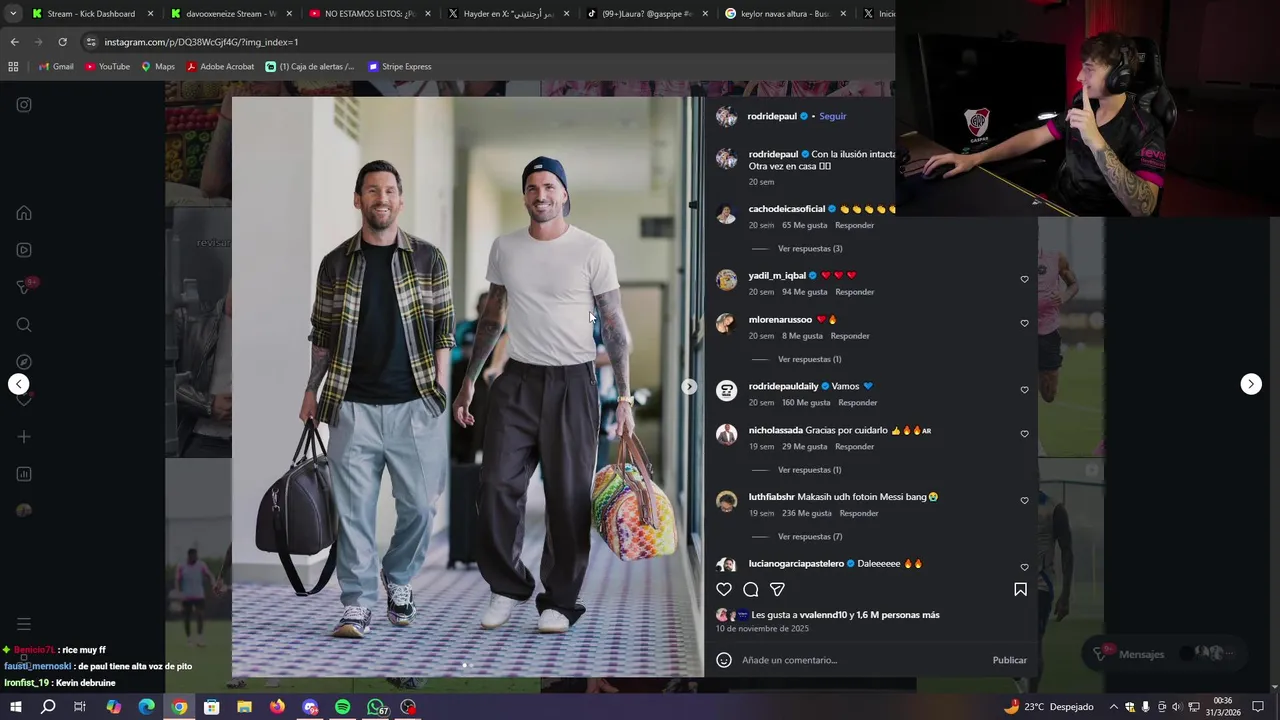Image resolution: width=1280 pixels, height=720 pixels.
Task: Open Chrome tab search dropdown arrow
Action: (13, 14)
